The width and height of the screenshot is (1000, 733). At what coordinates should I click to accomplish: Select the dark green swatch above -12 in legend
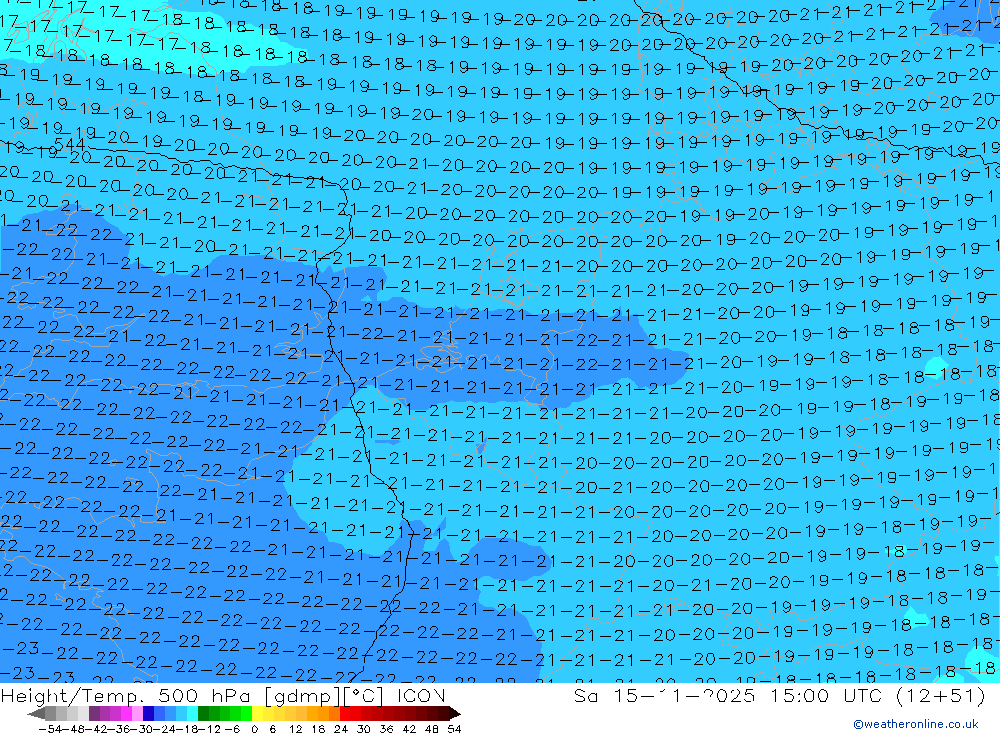203,713
